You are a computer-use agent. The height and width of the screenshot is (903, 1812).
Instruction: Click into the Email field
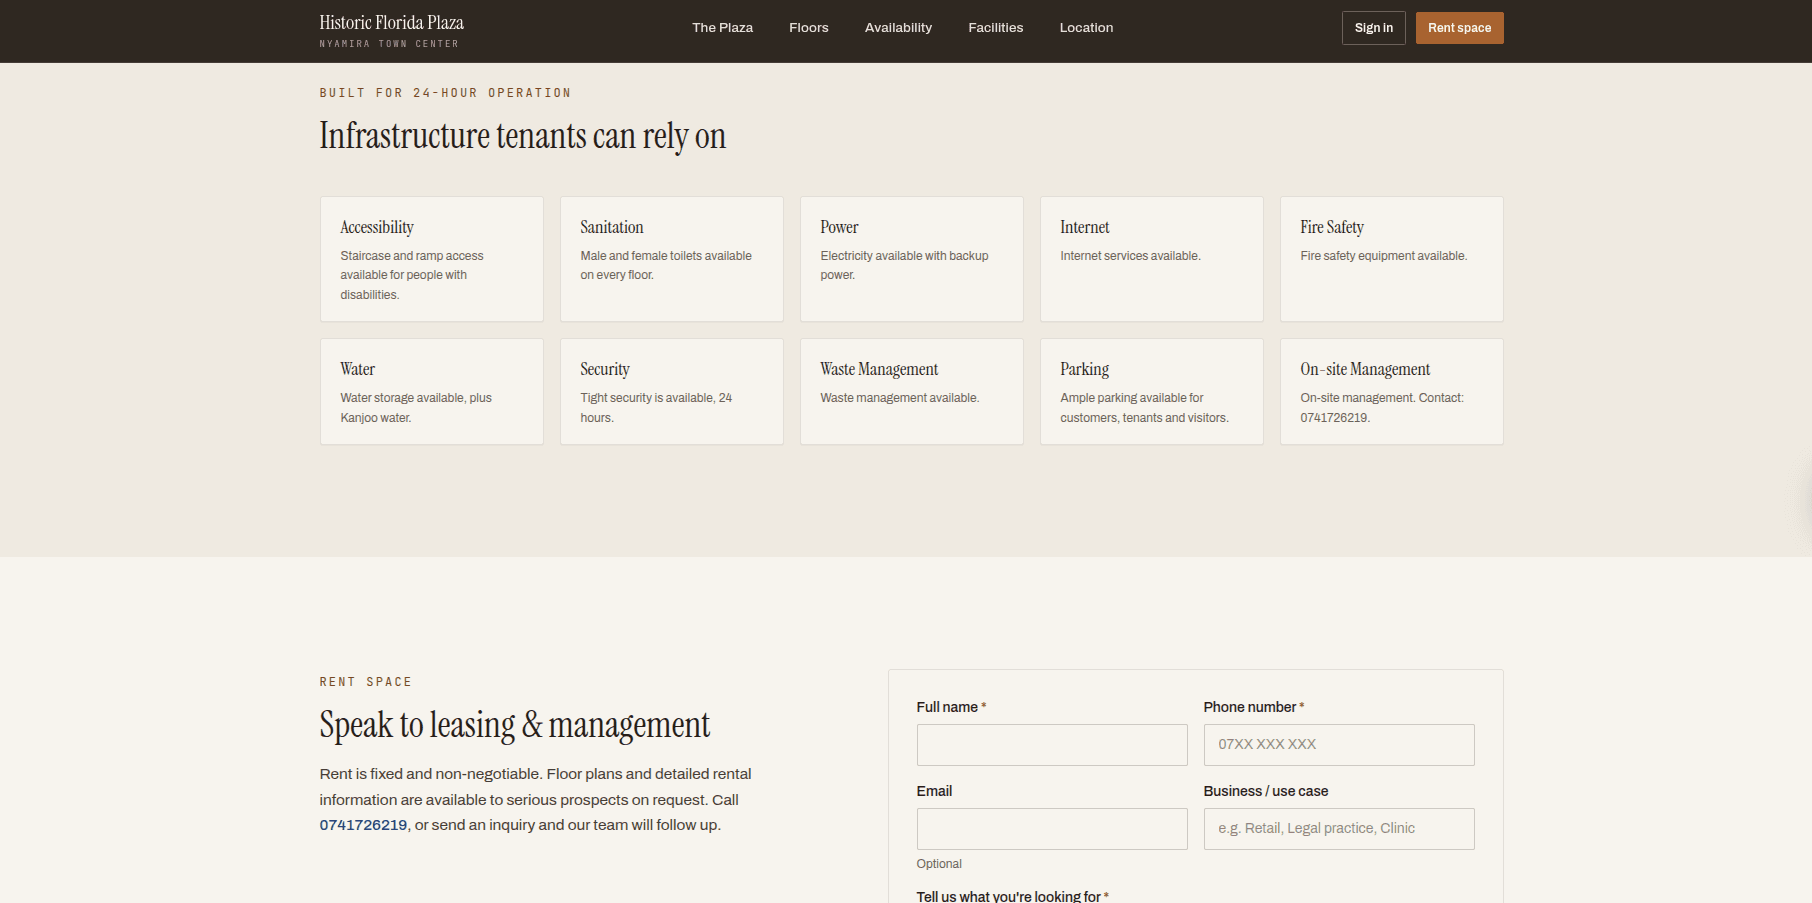click(x=1052, y=829)
